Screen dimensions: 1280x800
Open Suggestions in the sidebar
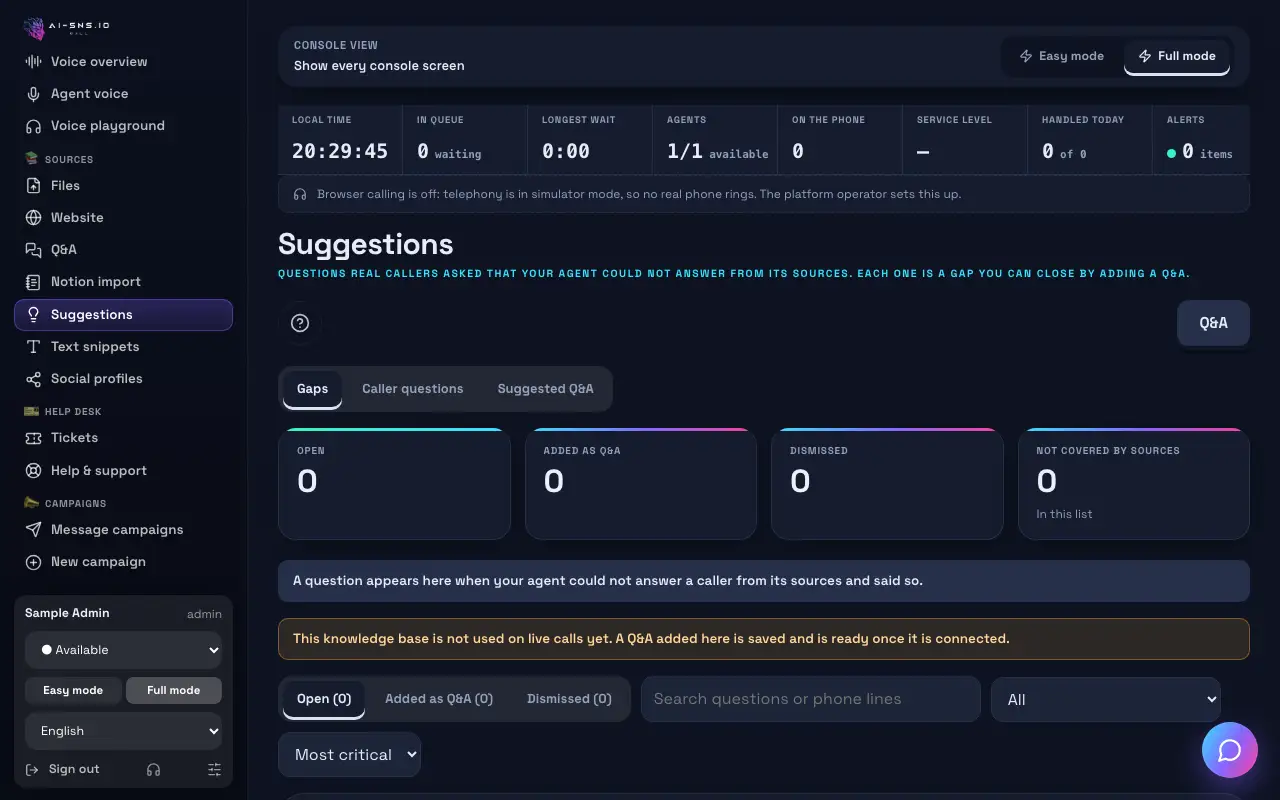coord(124,315)
